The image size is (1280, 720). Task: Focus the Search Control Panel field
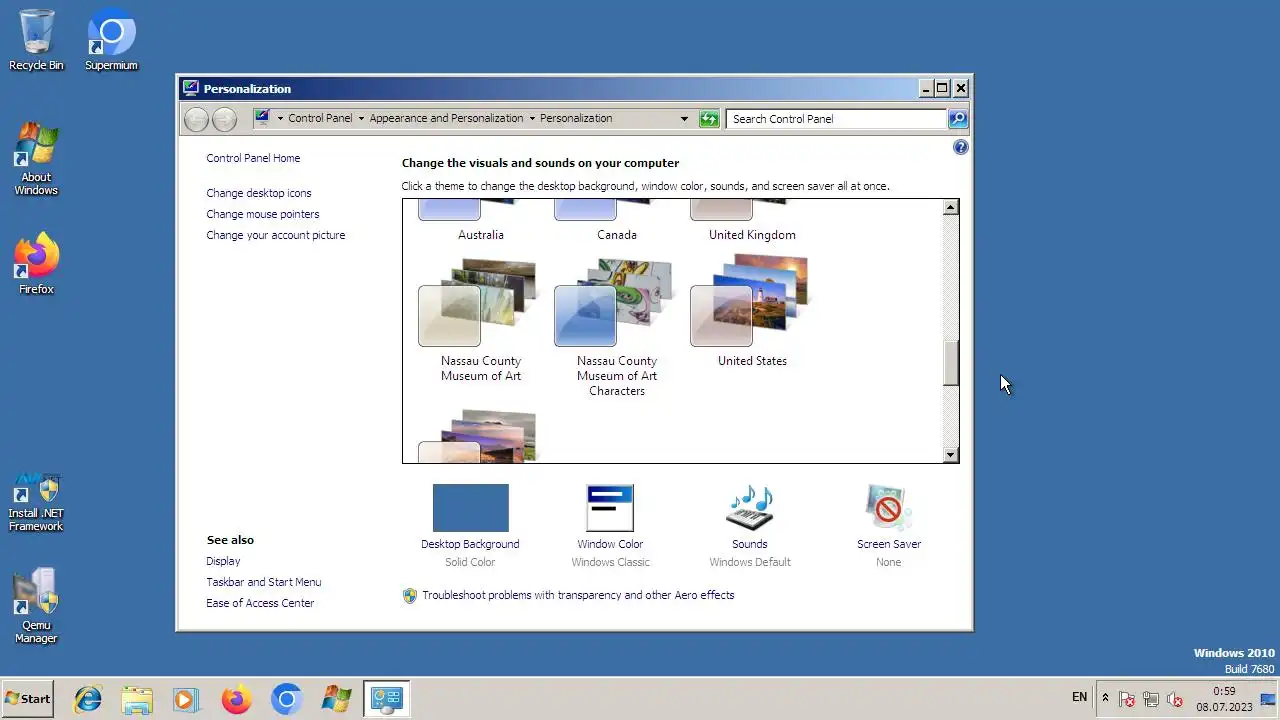click(x=836, y=119)
